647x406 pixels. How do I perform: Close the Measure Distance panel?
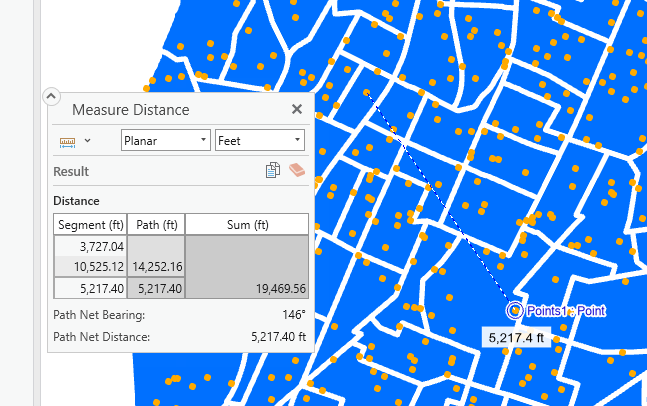(x=297, y=109)
